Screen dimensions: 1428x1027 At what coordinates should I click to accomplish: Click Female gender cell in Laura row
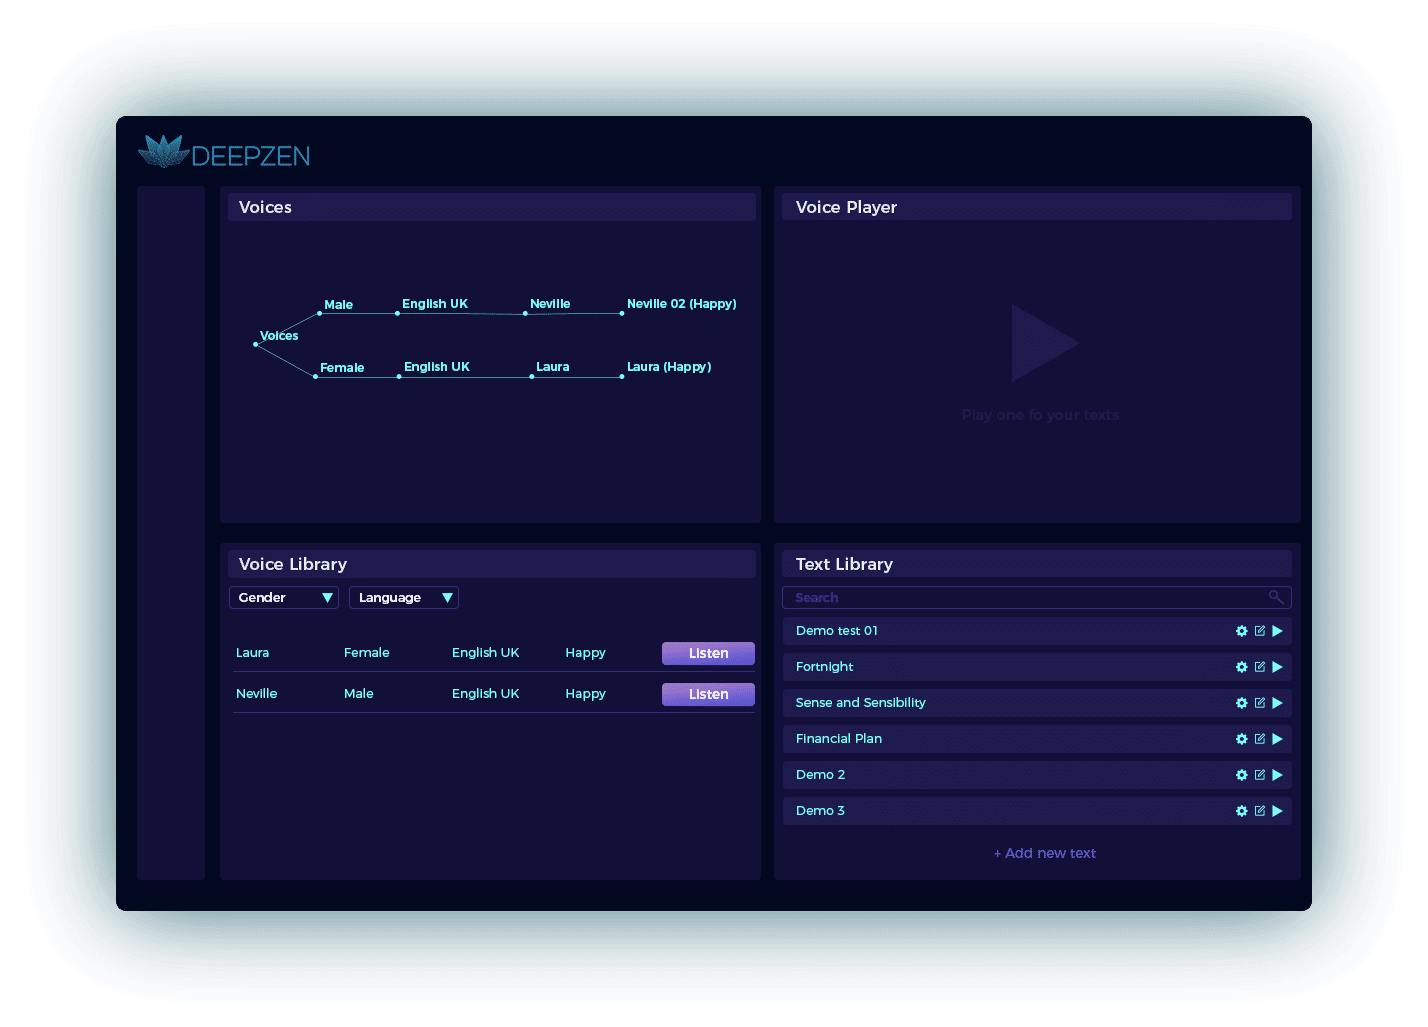(x=367, y=653)
